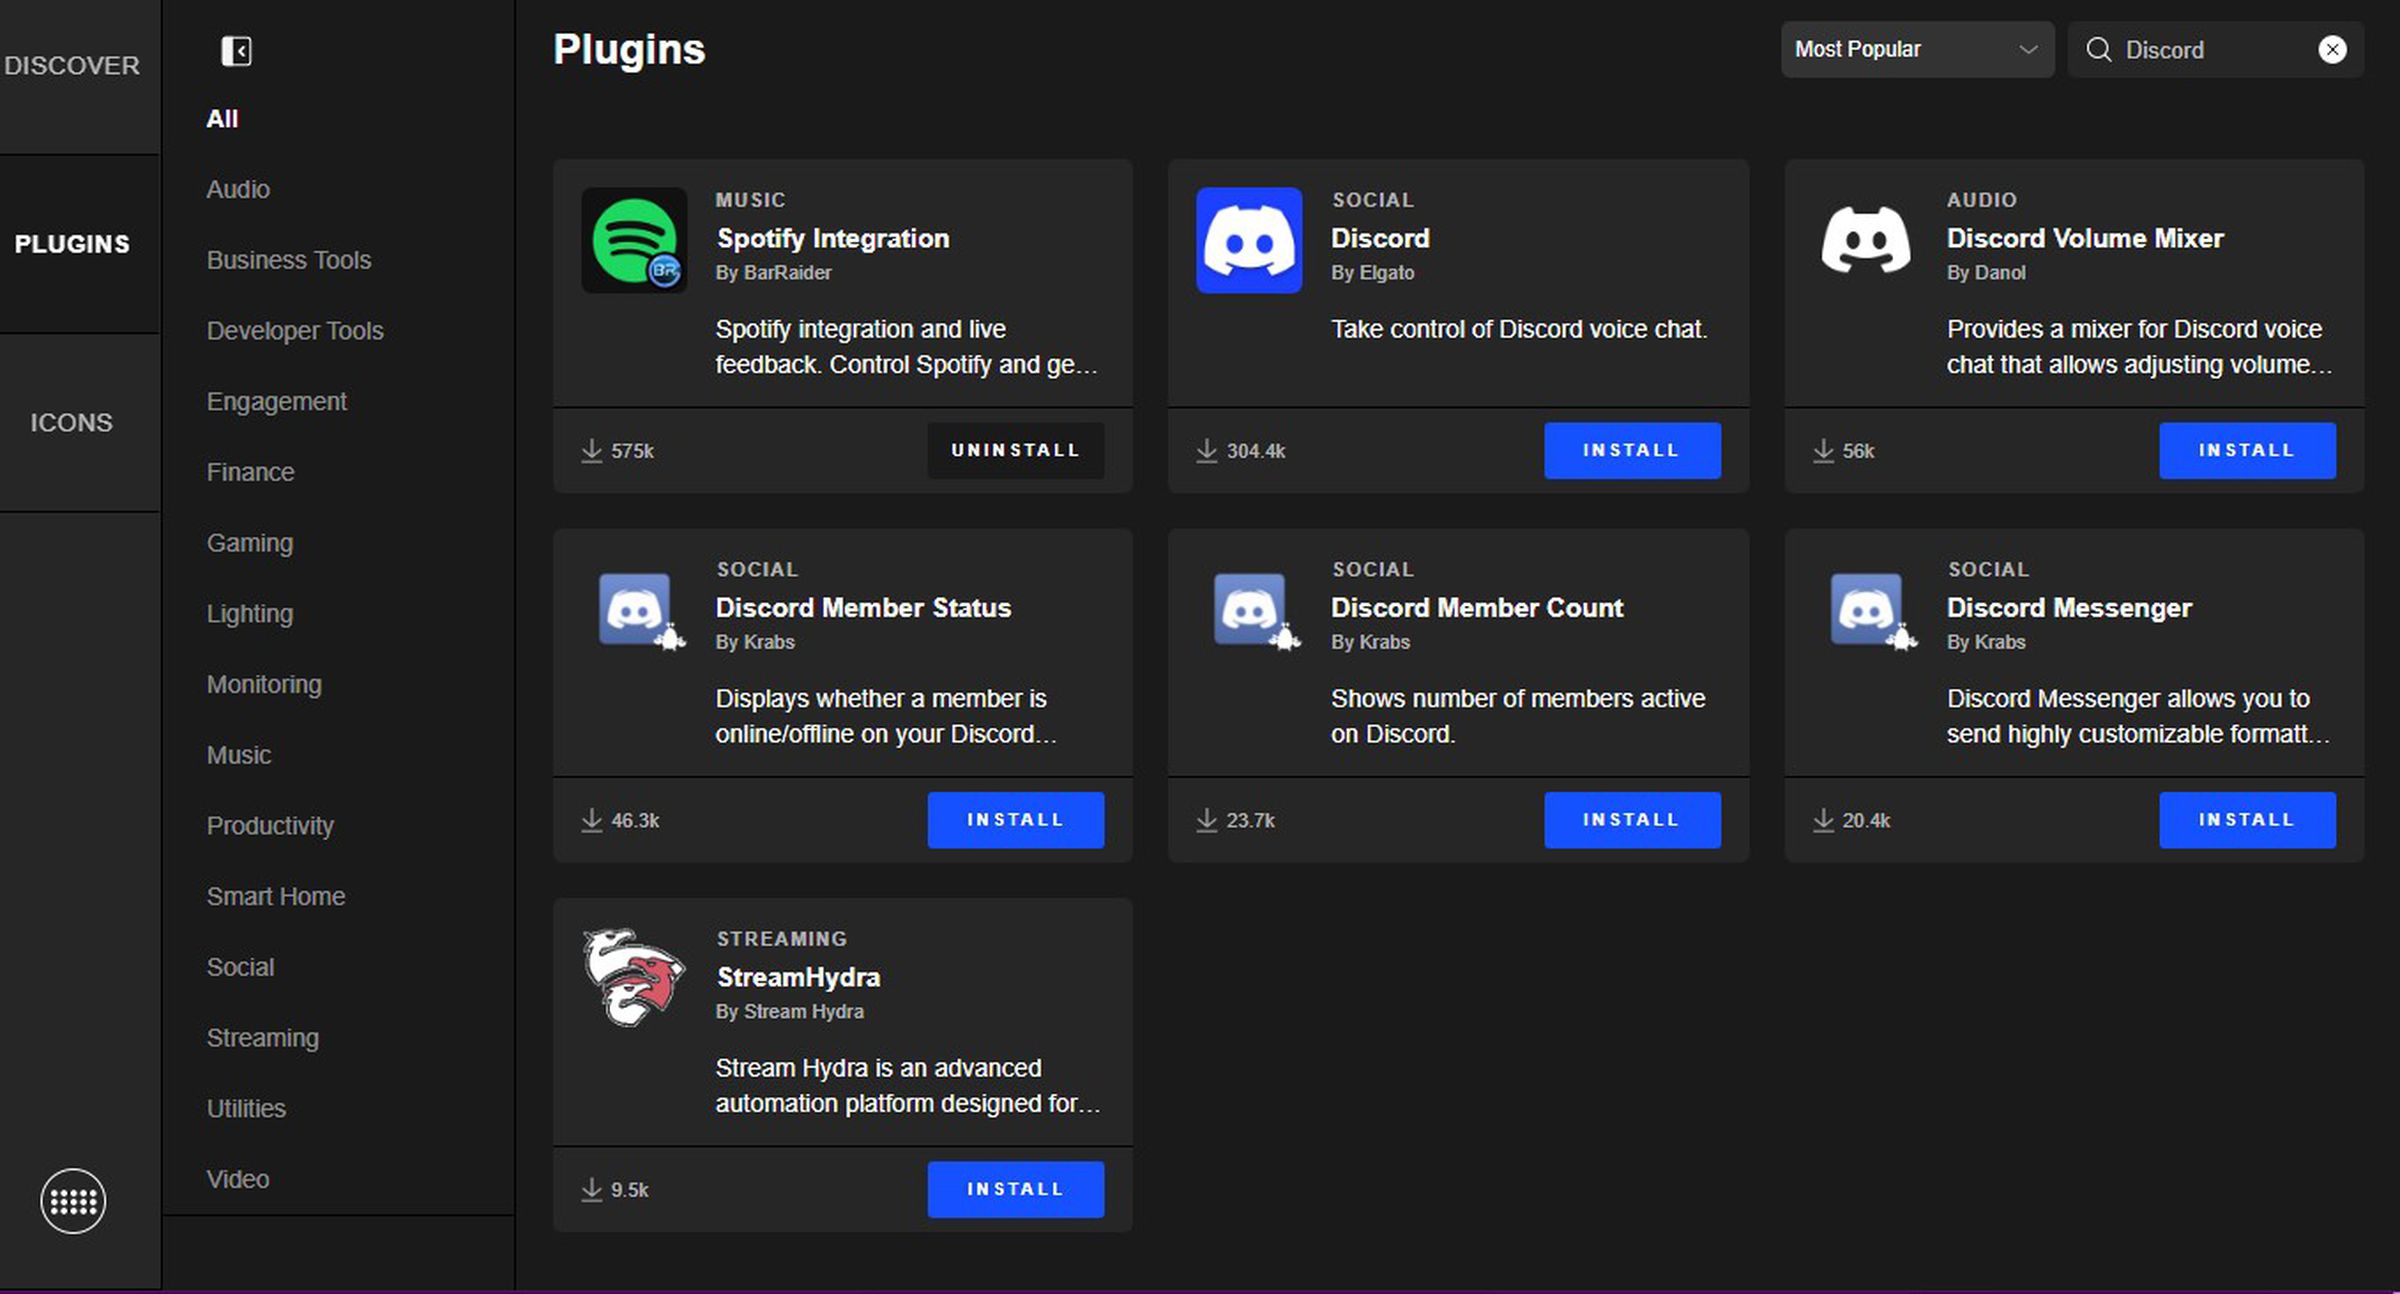Screen dimensions: 2400x1294
Task: Open the Discord Member Status icon
Action: [x=641, y=611]
